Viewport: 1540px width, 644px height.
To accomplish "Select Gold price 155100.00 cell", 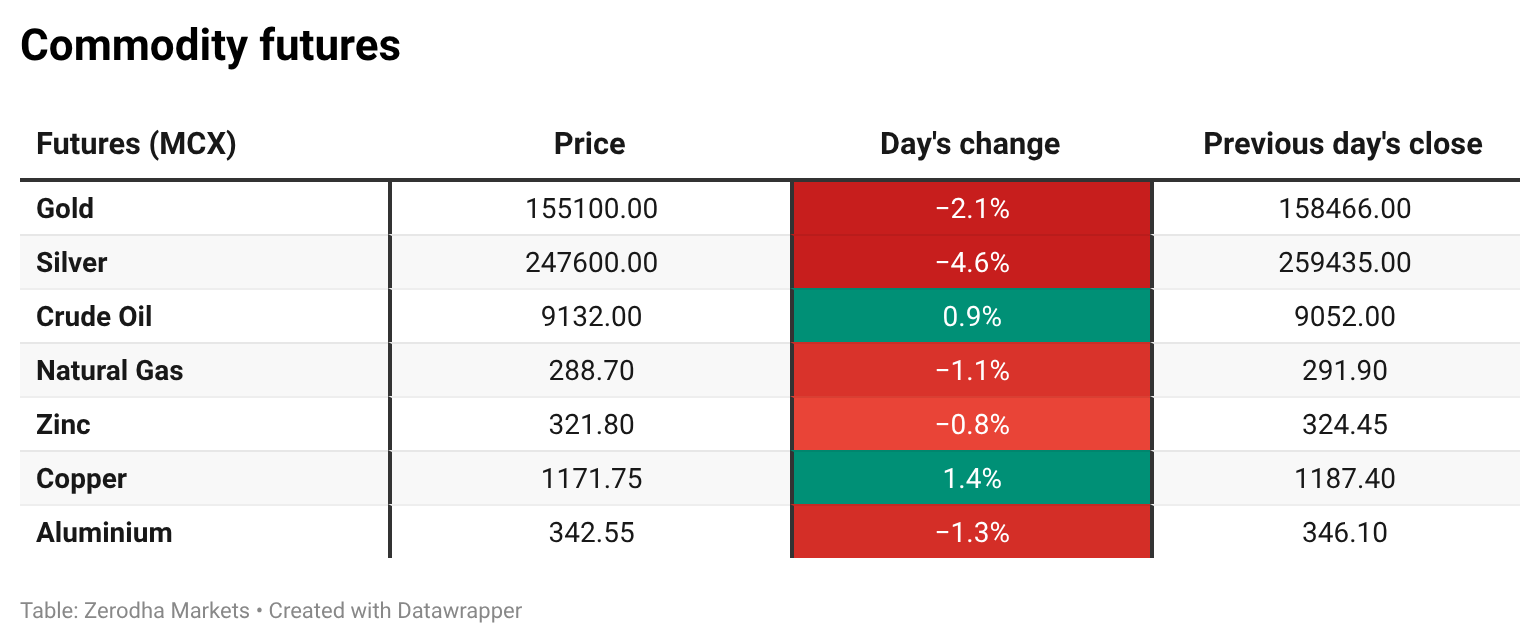I will tap(591, 208).
